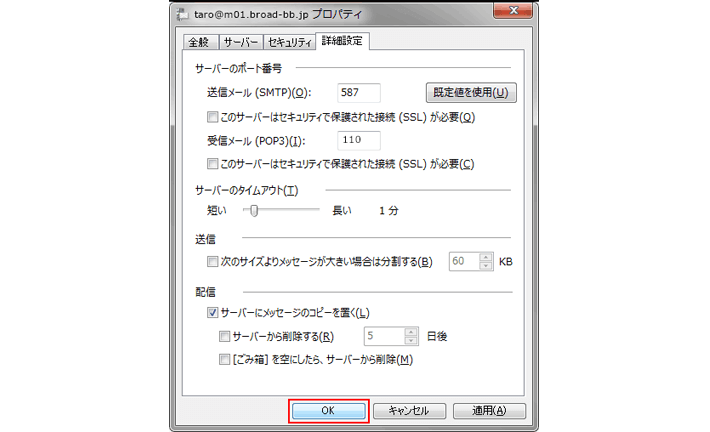The image size is (710, 432).
Task: Click the server timeout slider handle
Action: point(255,210)
